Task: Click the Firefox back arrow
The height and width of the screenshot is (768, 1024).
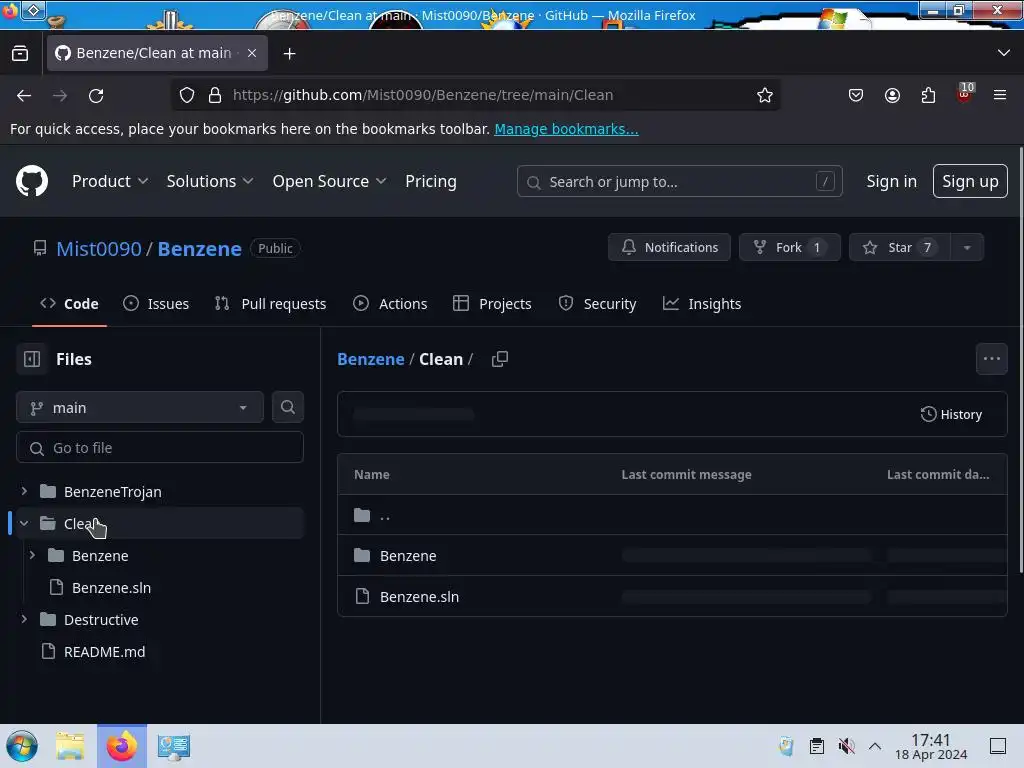Action: coord(24,95)
